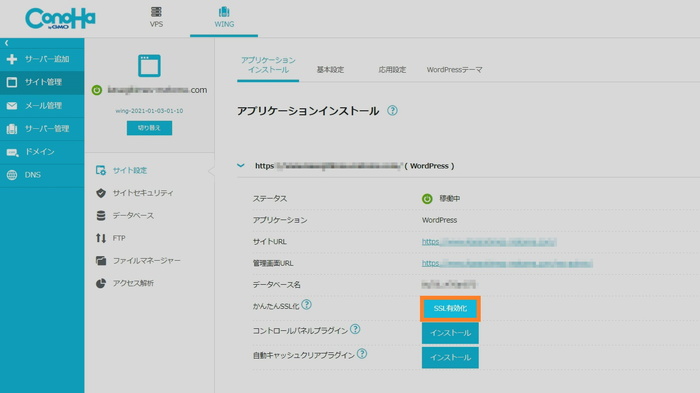Click the サーバー追加 label

47,59
